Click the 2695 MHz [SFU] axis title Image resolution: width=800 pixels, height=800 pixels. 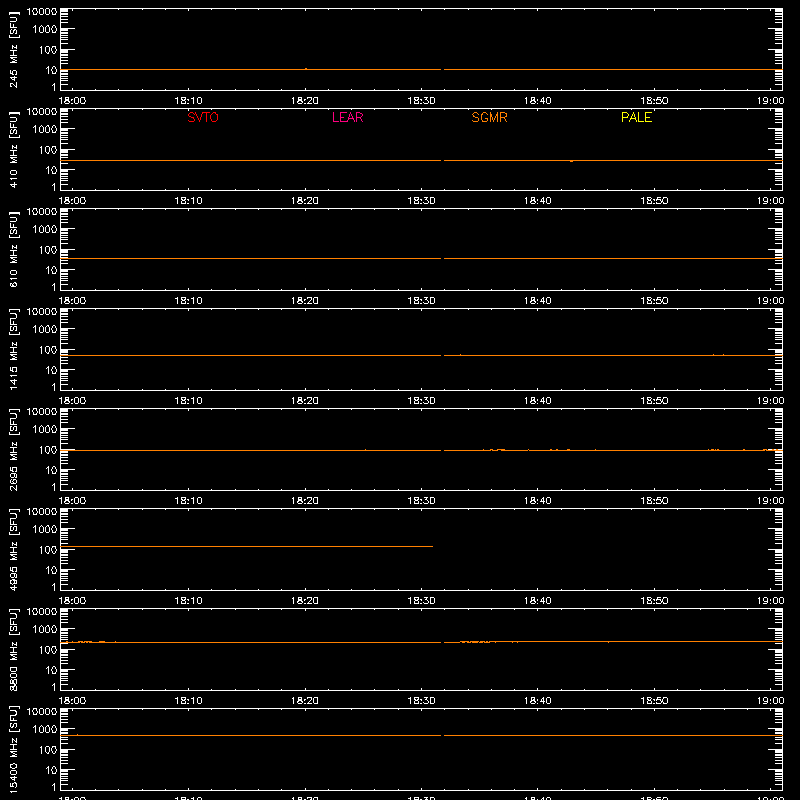(x=13, y=449)
